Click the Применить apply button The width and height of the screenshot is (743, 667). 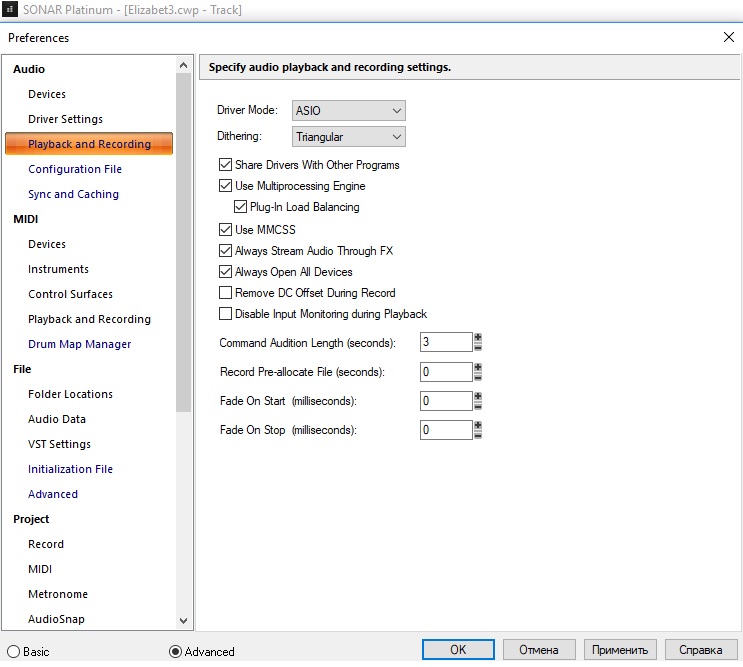pyautogui.click(x=620, y=649)
